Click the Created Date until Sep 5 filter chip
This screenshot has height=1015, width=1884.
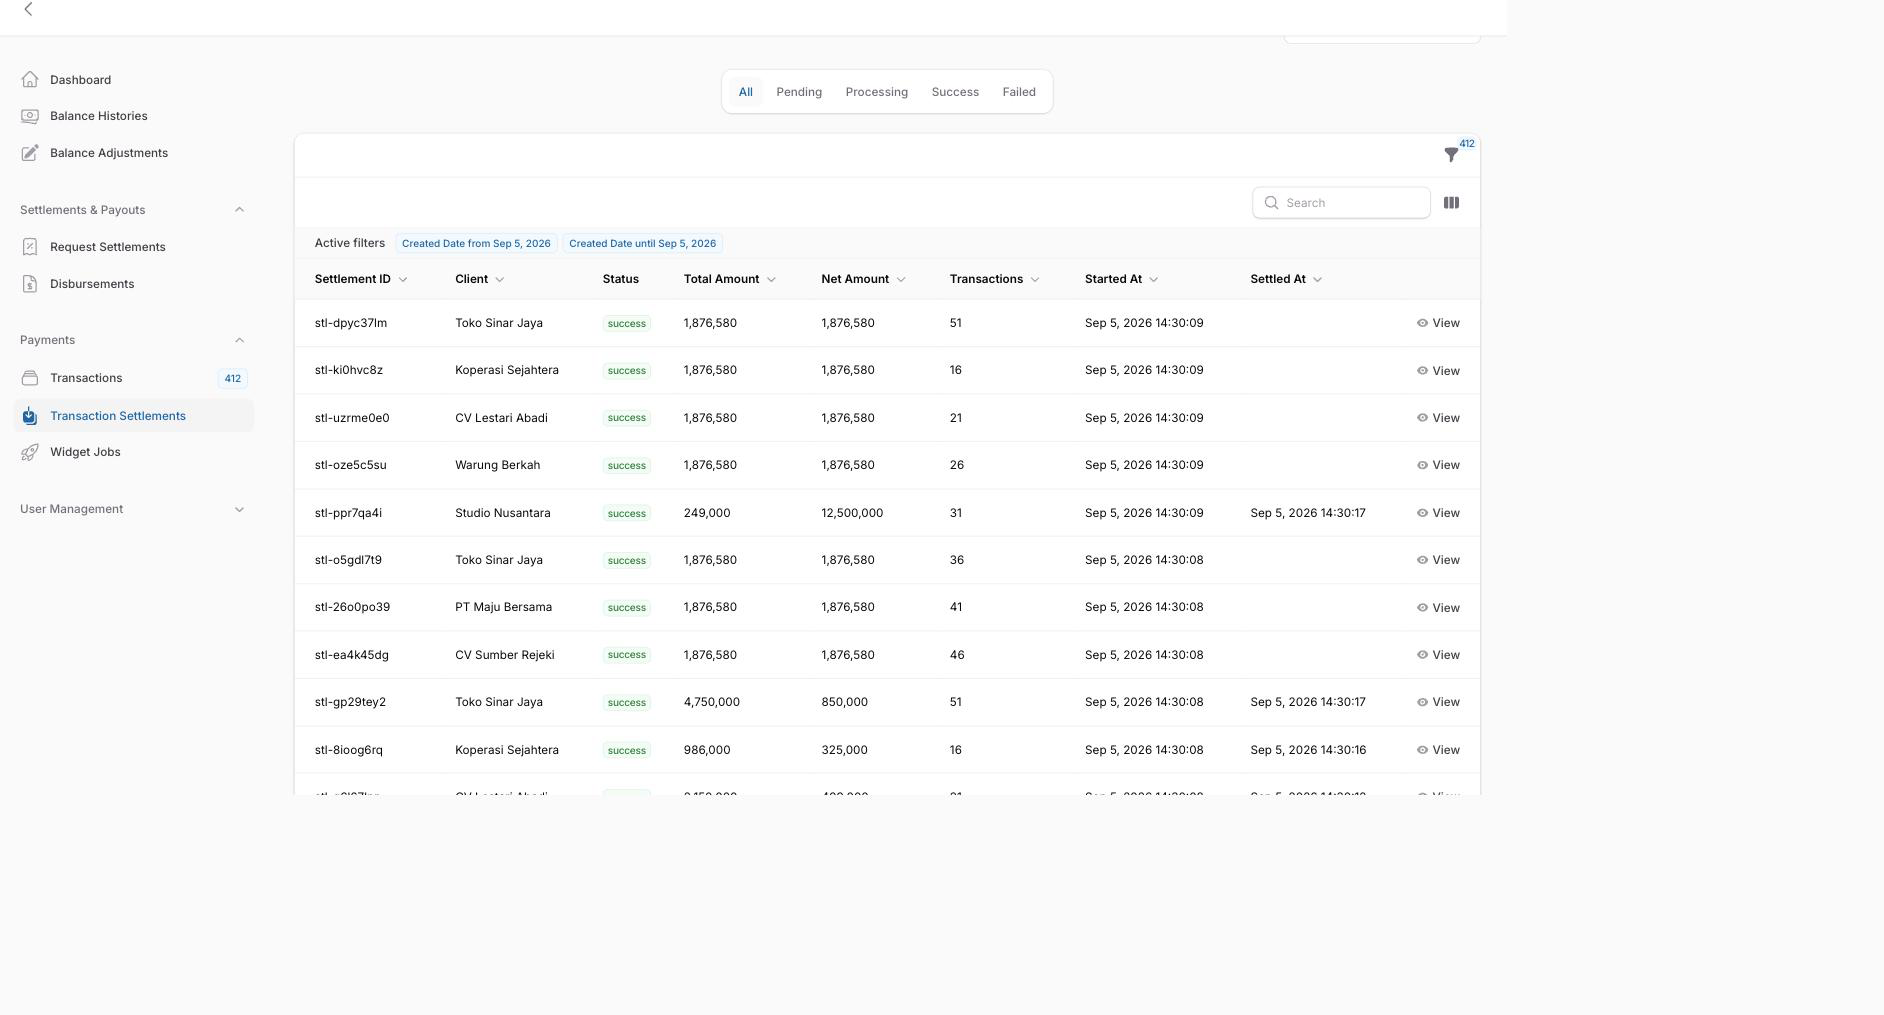tap(643, 244)
